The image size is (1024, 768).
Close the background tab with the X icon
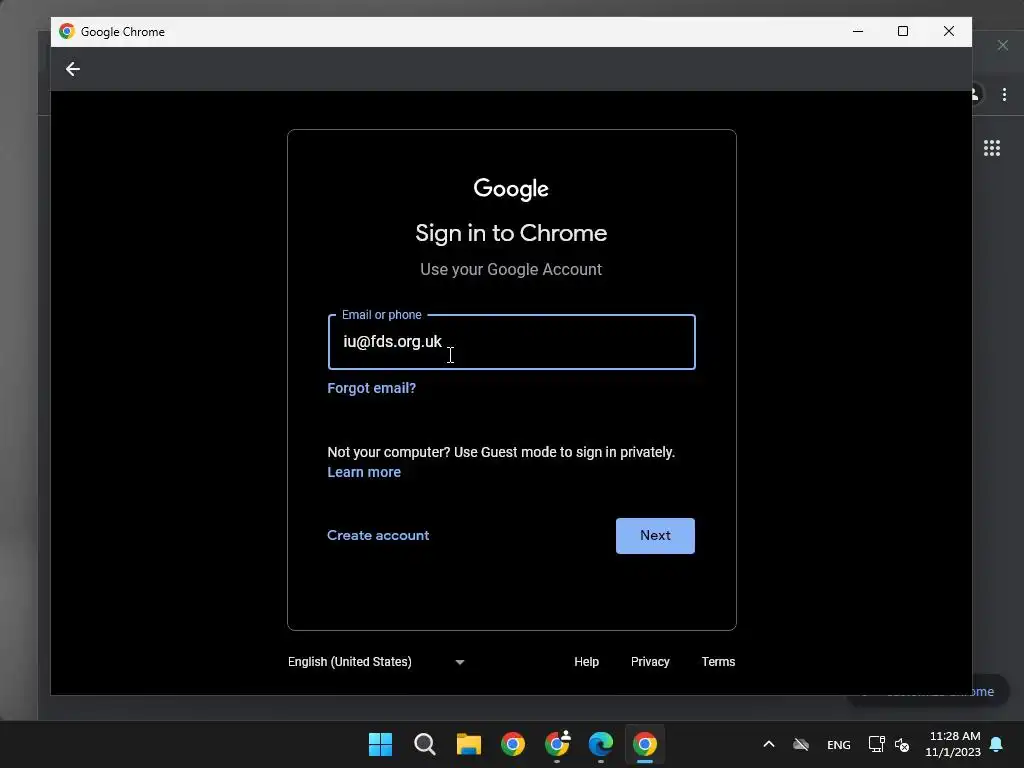point(1002,45)
